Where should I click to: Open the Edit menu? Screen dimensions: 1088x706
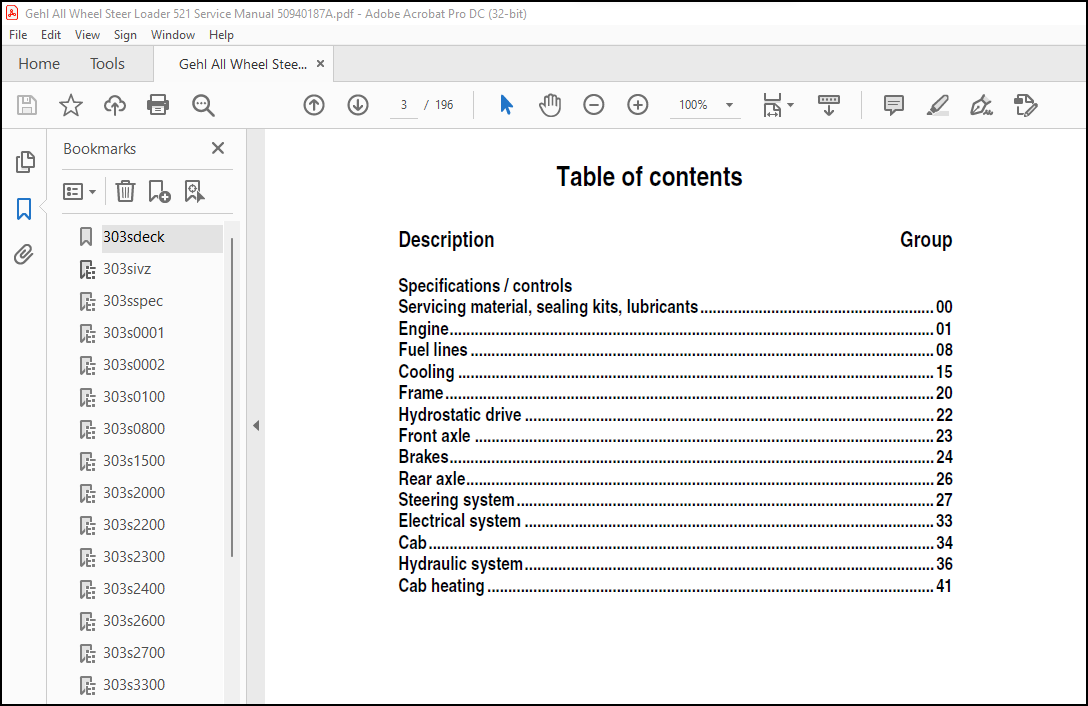coord(51,35)
